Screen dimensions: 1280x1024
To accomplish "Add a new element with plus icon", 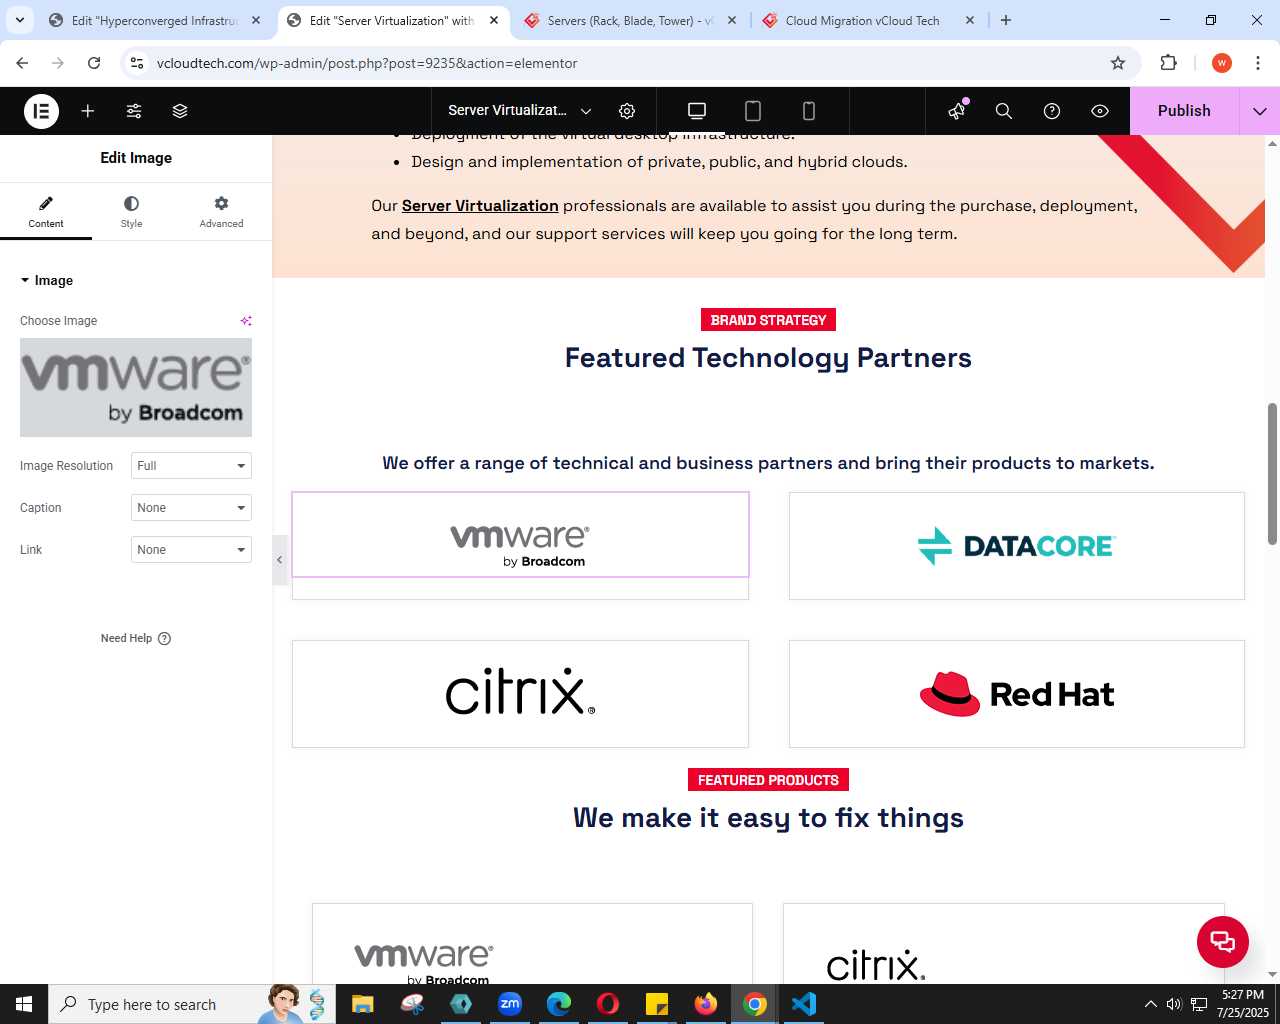I will tap(88, 111).
